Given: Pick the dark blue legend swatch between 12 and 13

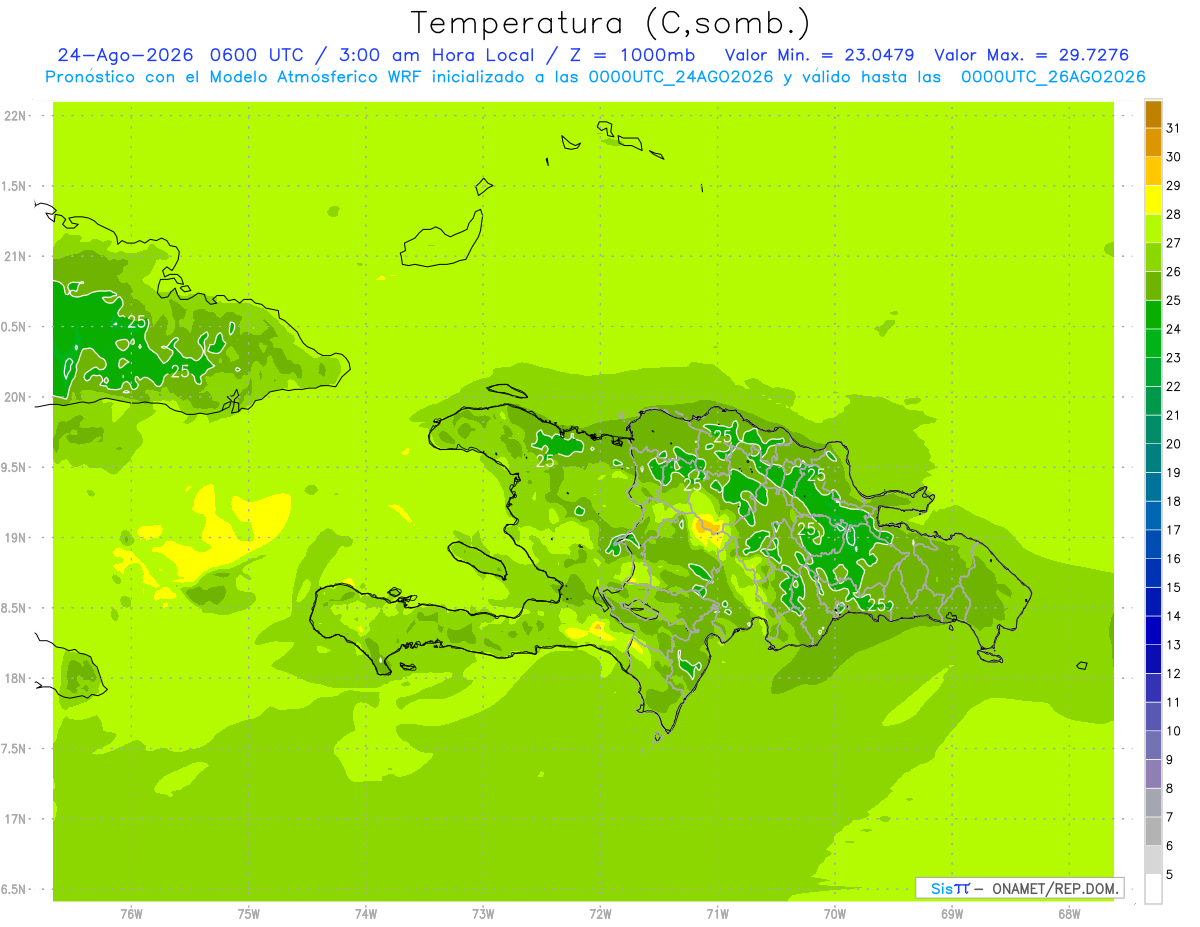Looking at the screenshot, I should point(1153,659).
